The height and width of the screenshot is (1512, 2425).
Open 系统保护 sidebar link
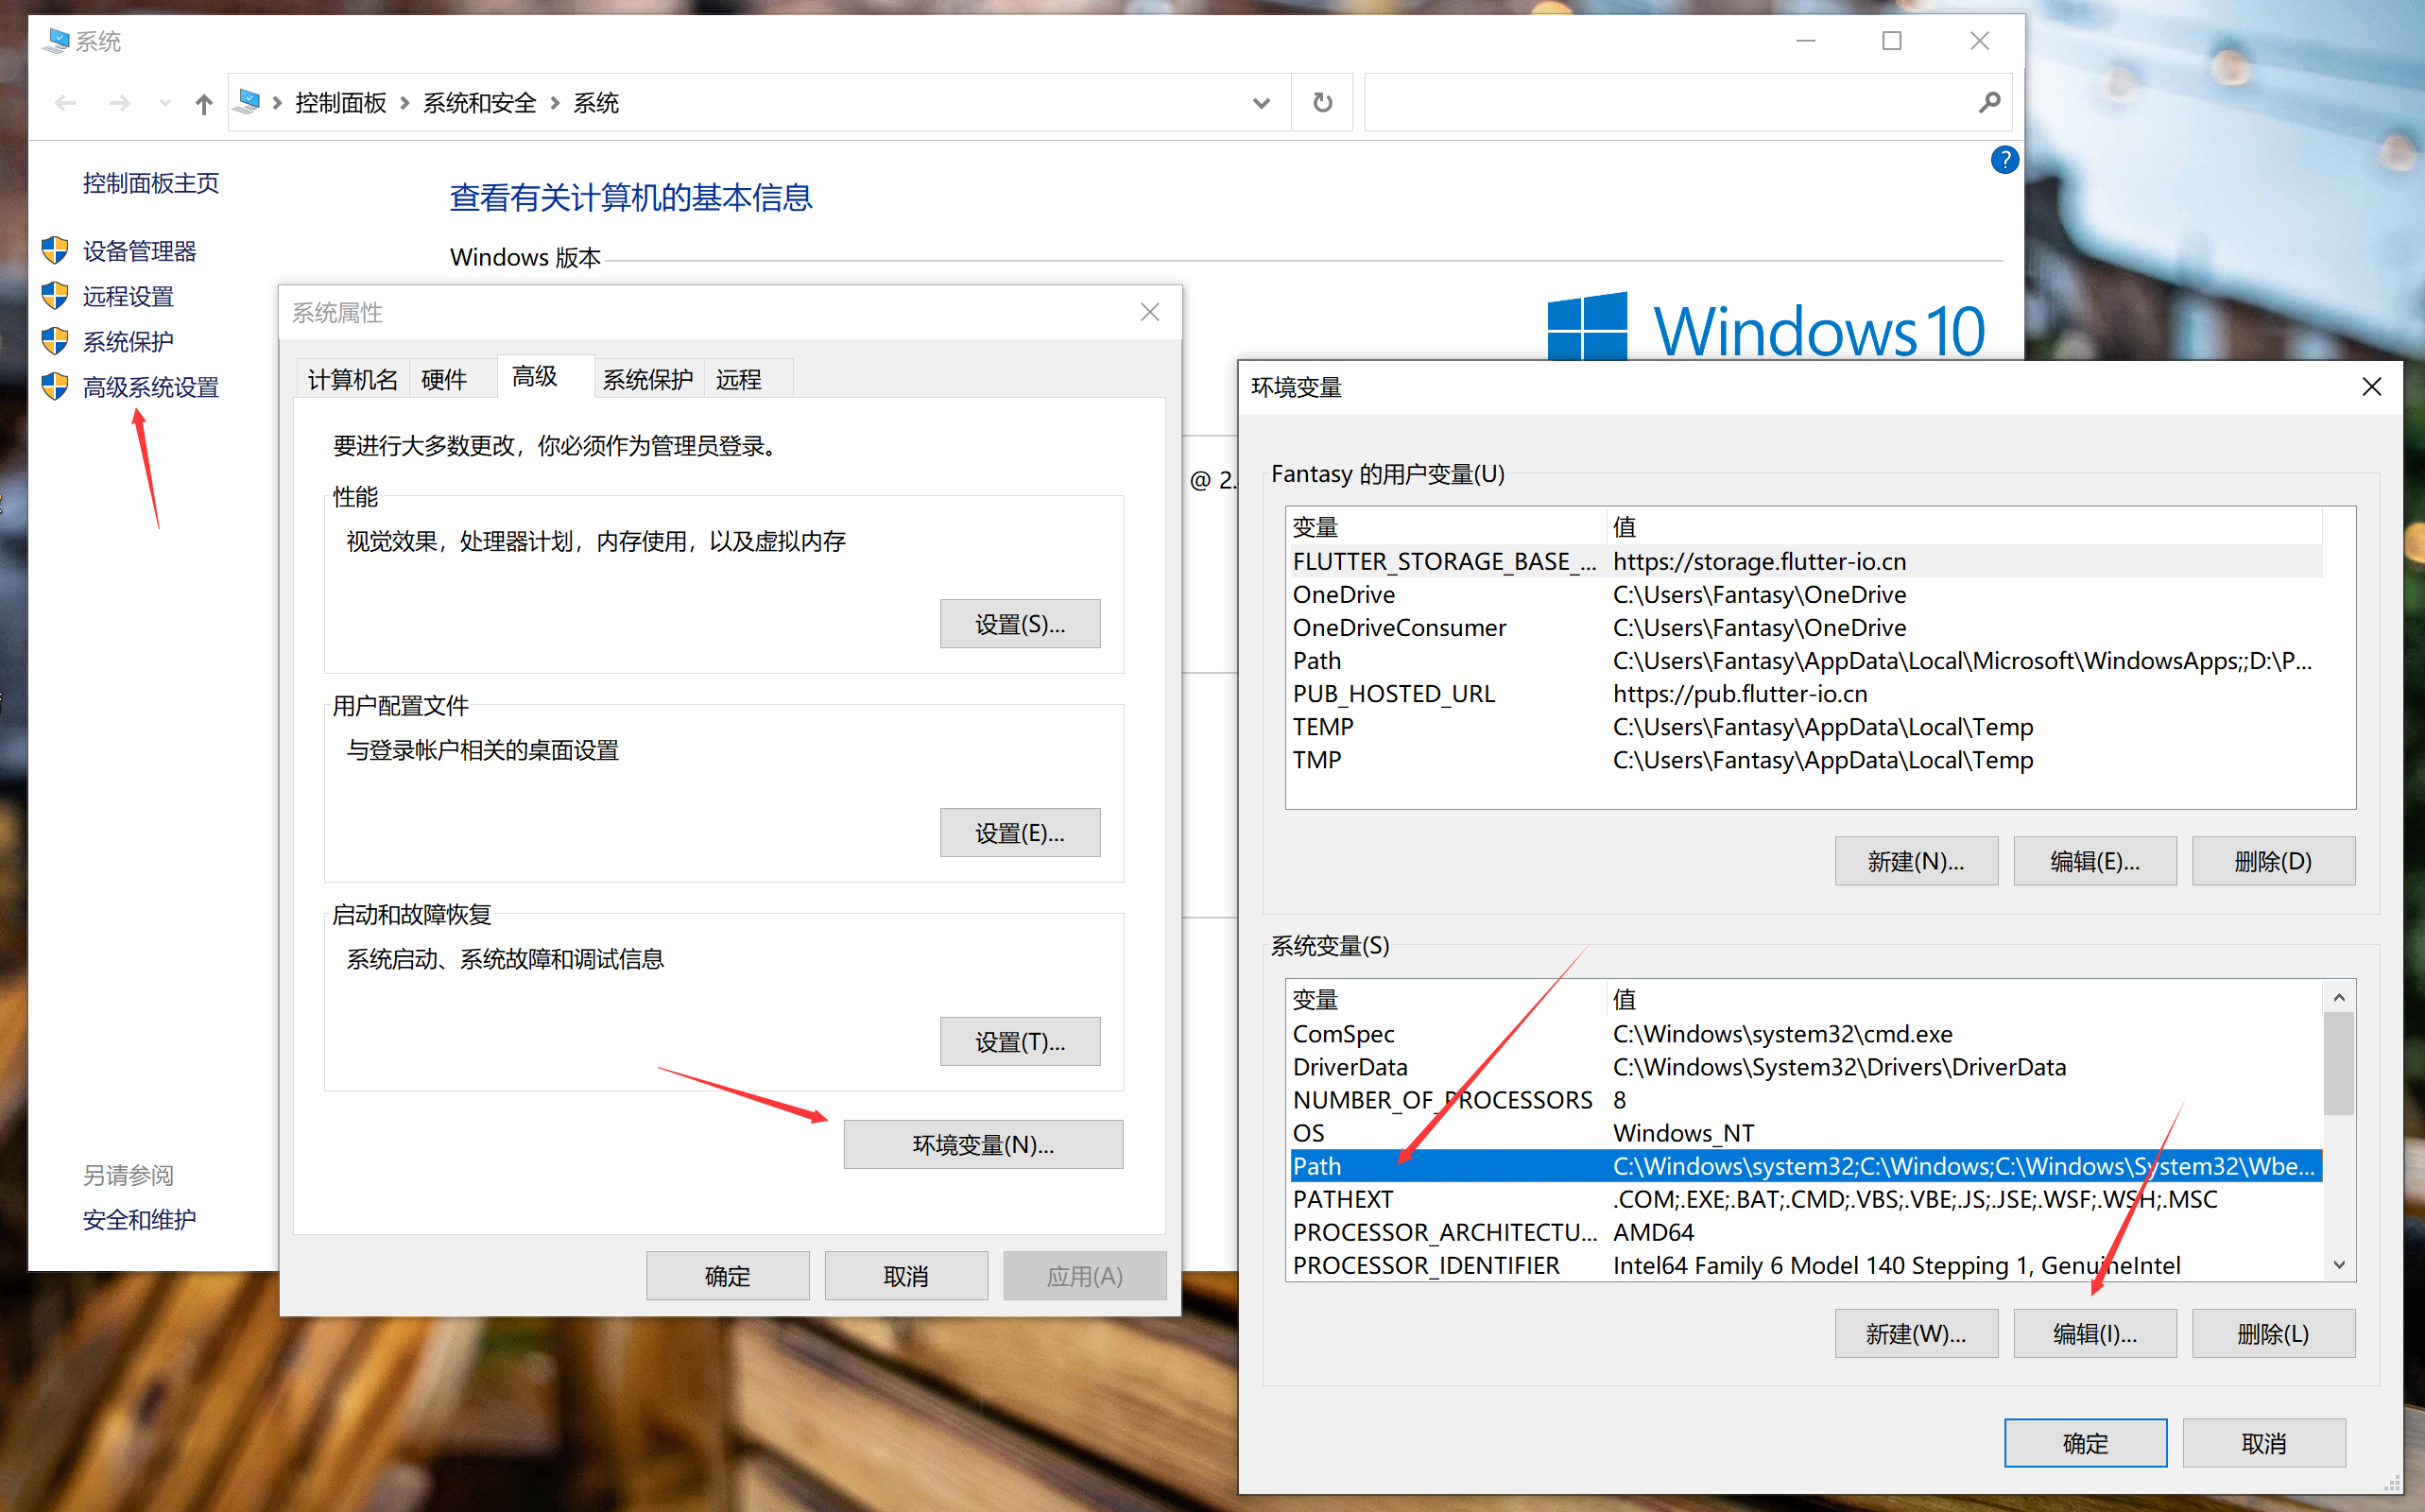[128, 341]
